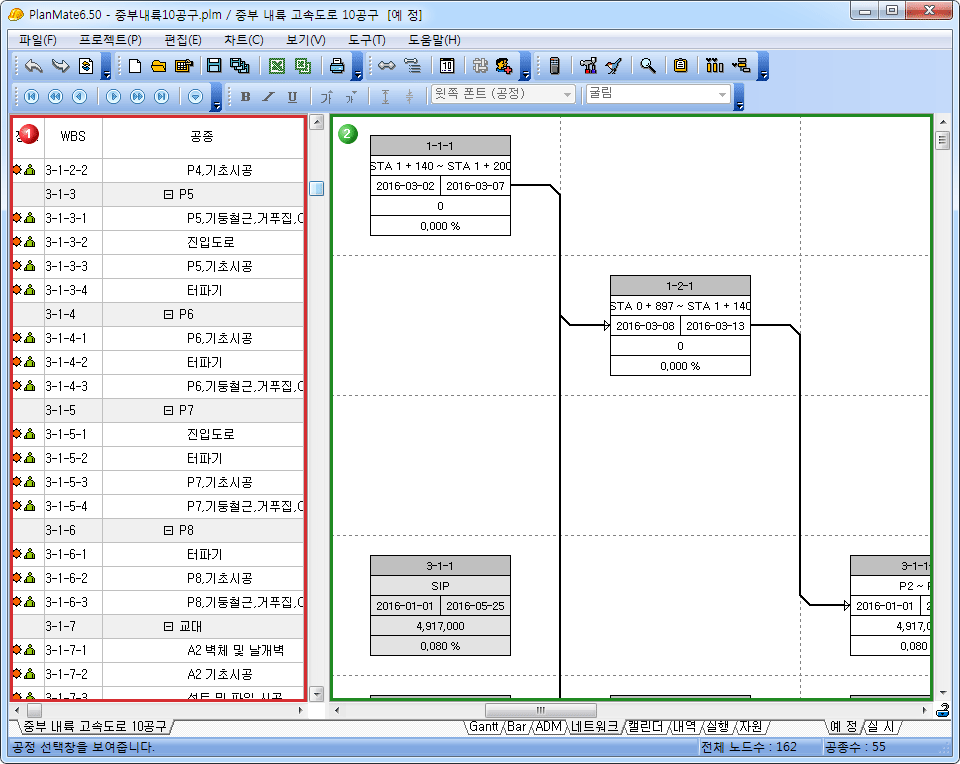Switch to the Gantt tab
The height and width of the screenshot is (764, 960).
(x=484, y=727)
